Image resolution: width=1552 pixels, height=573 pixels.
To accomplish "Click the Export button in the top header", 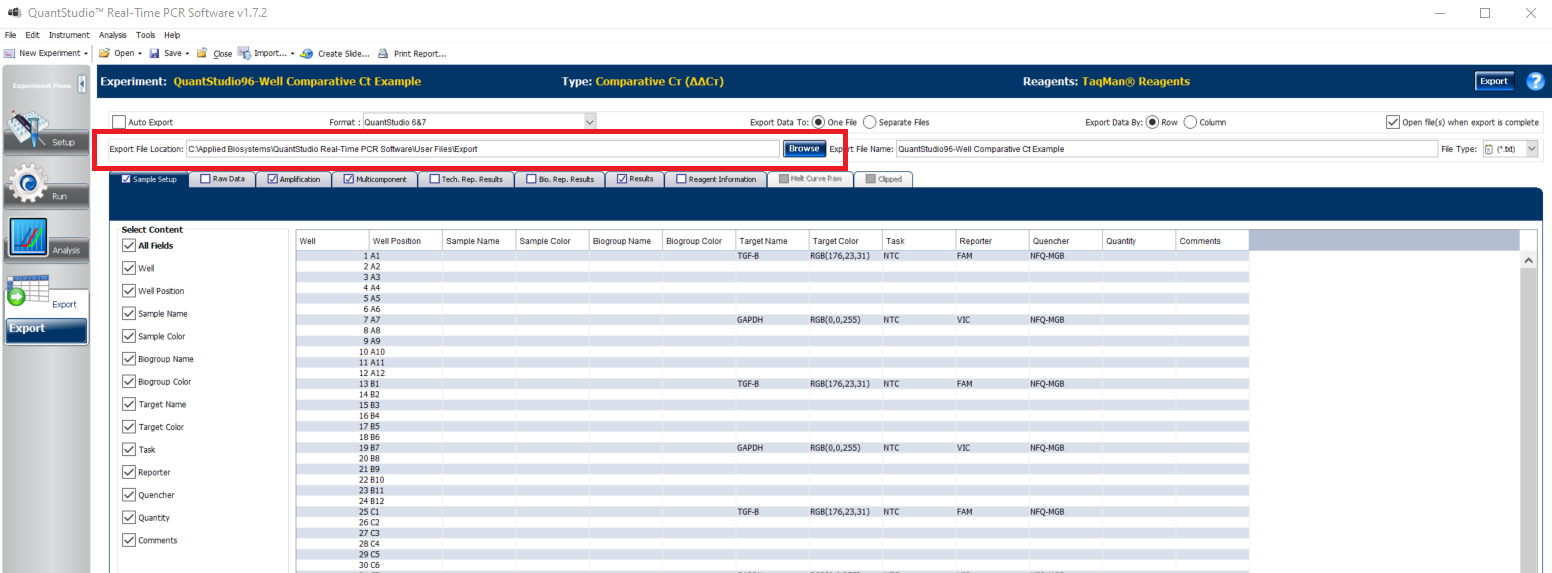I will click(x=1494, y=81).
